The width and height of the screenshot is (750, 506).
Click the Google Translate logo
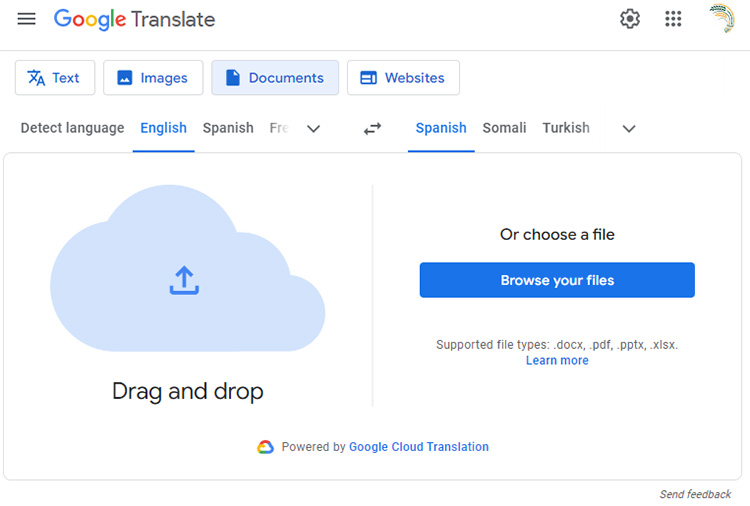134,19
